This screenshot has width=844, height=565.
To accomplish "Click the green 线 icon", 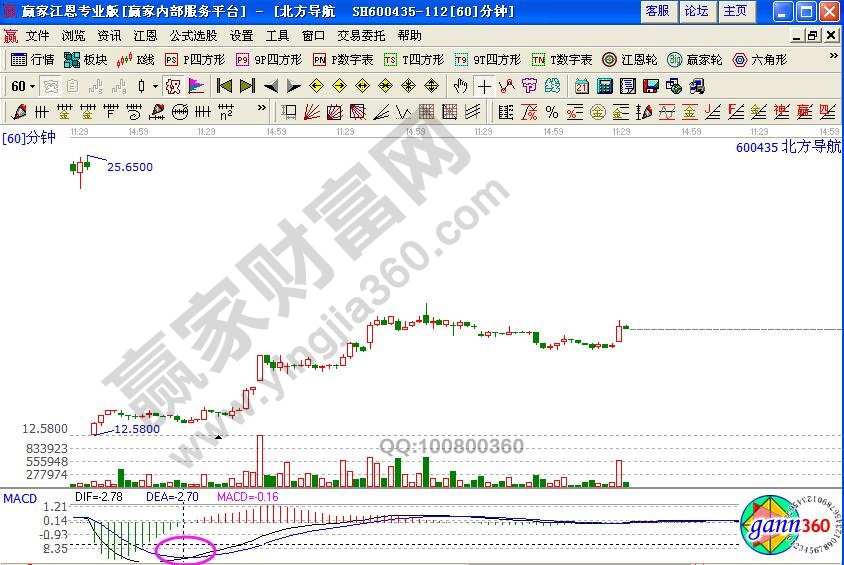I will (x=553, y=86).
